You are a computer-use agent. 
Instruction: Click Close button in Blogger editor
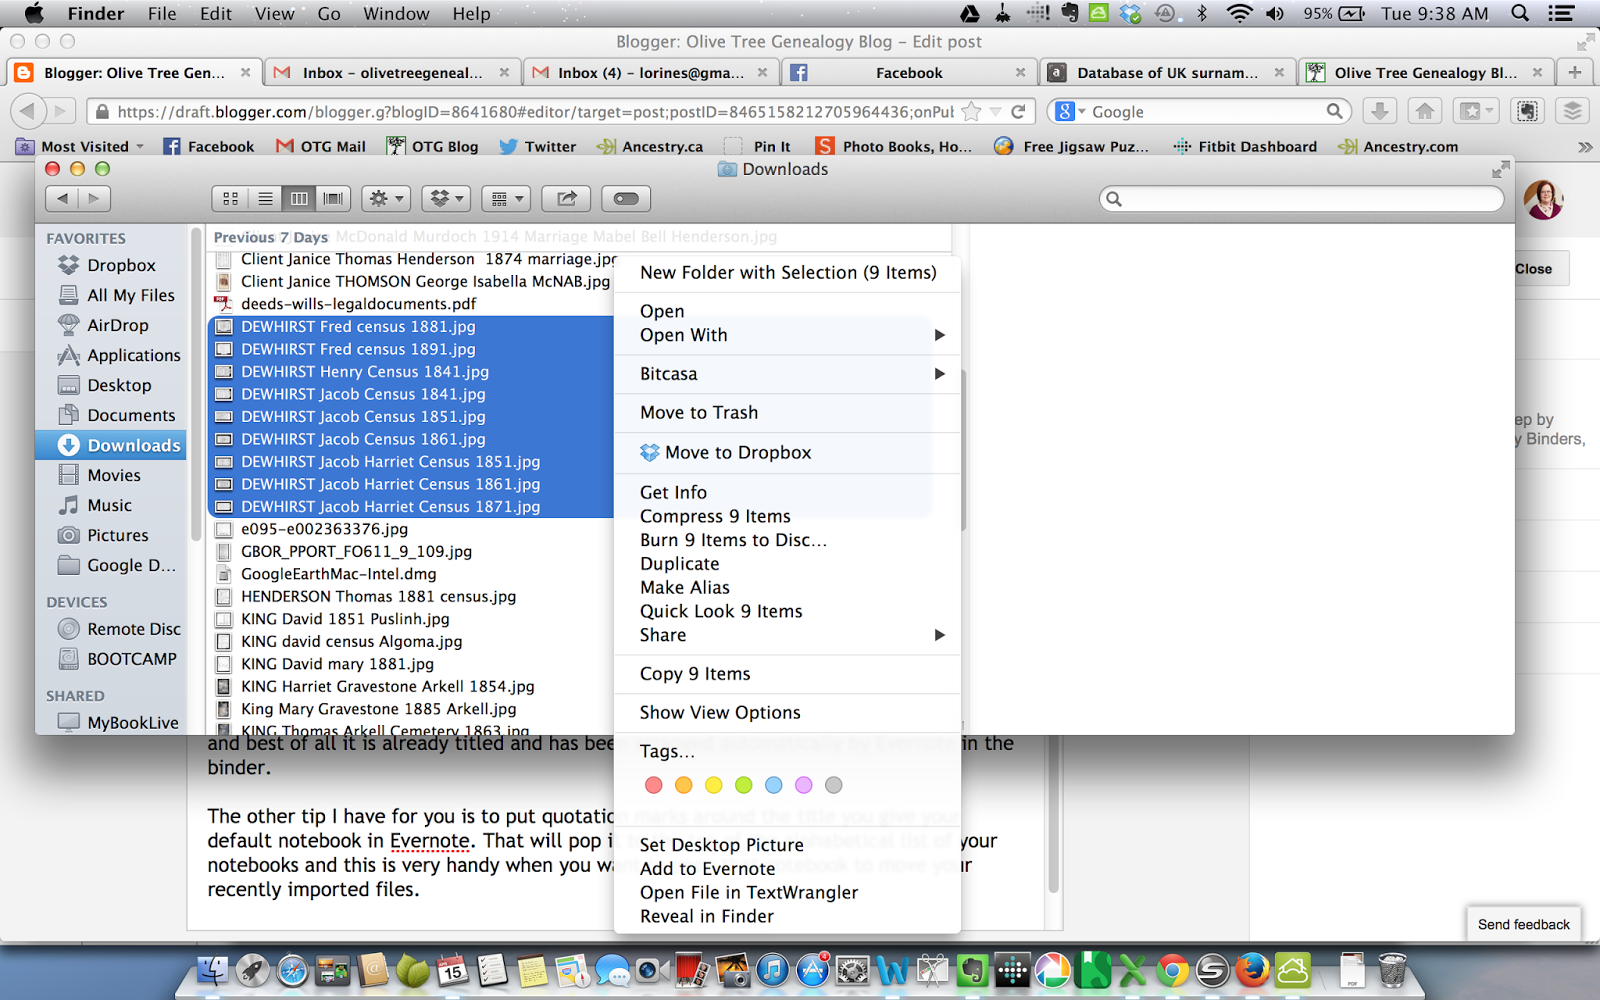click(1533, 269)
